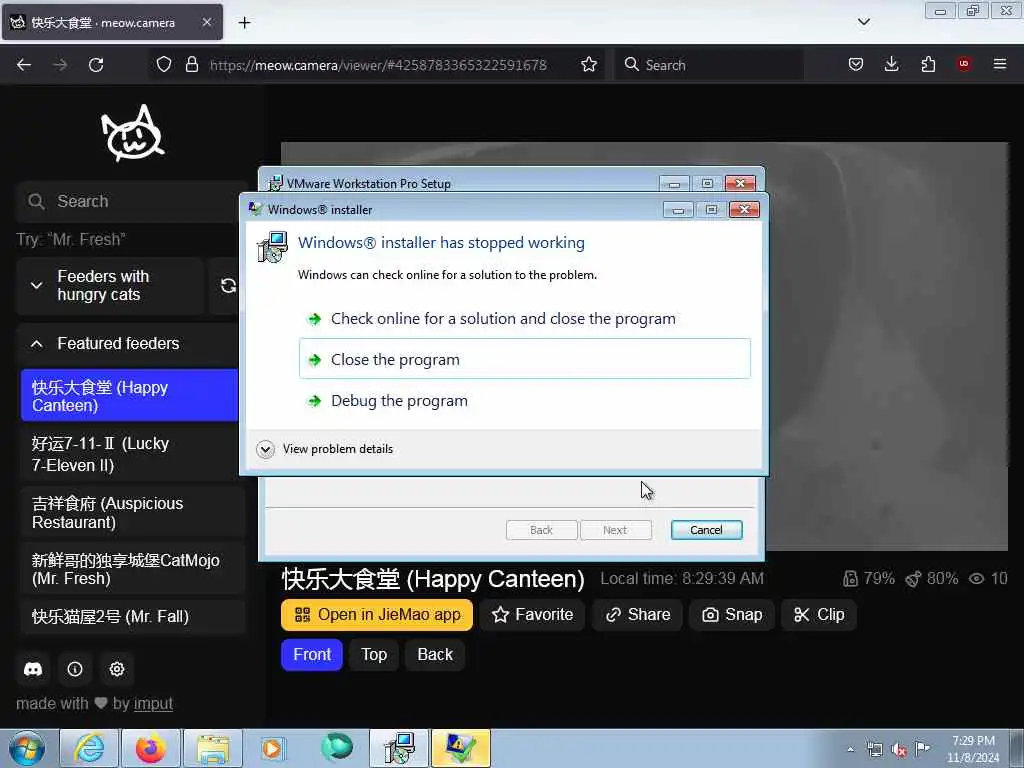Click the muted volume tray icon
Screen dimensions: 1024x768
pyautogui.click(x=899, y=749)
